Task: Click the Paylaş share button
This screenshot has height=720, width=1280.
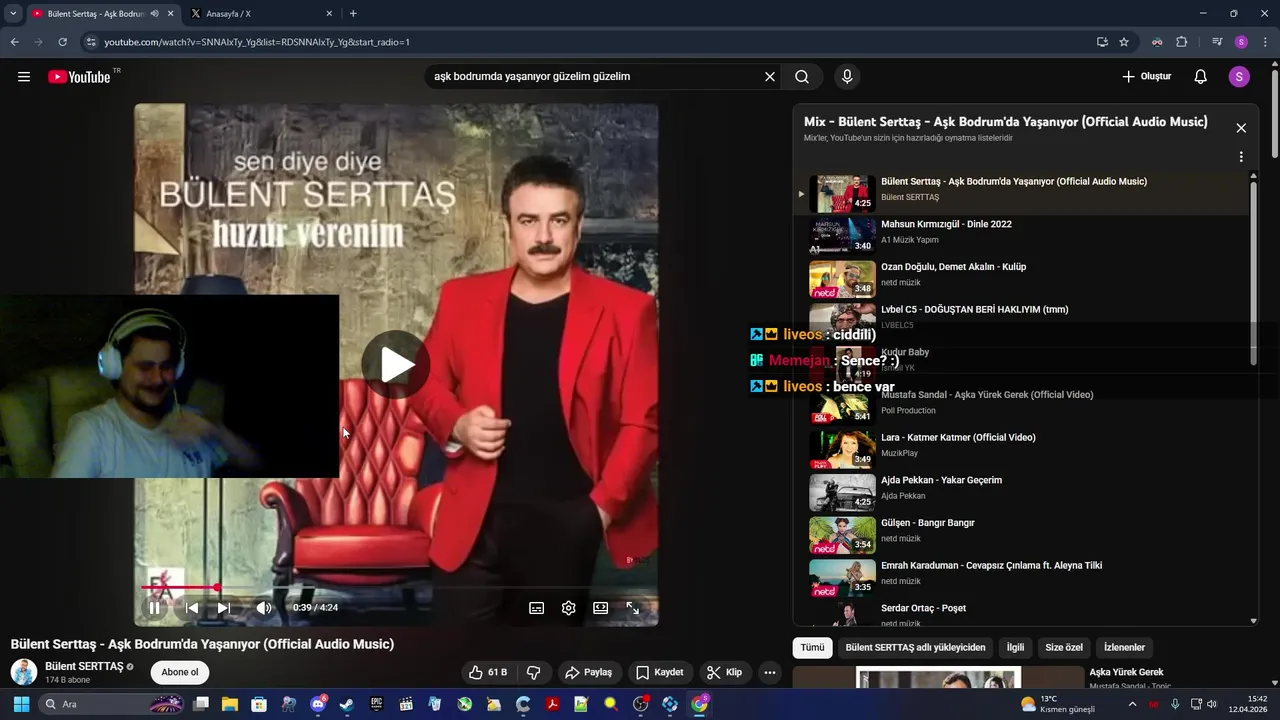Action: 588,673
